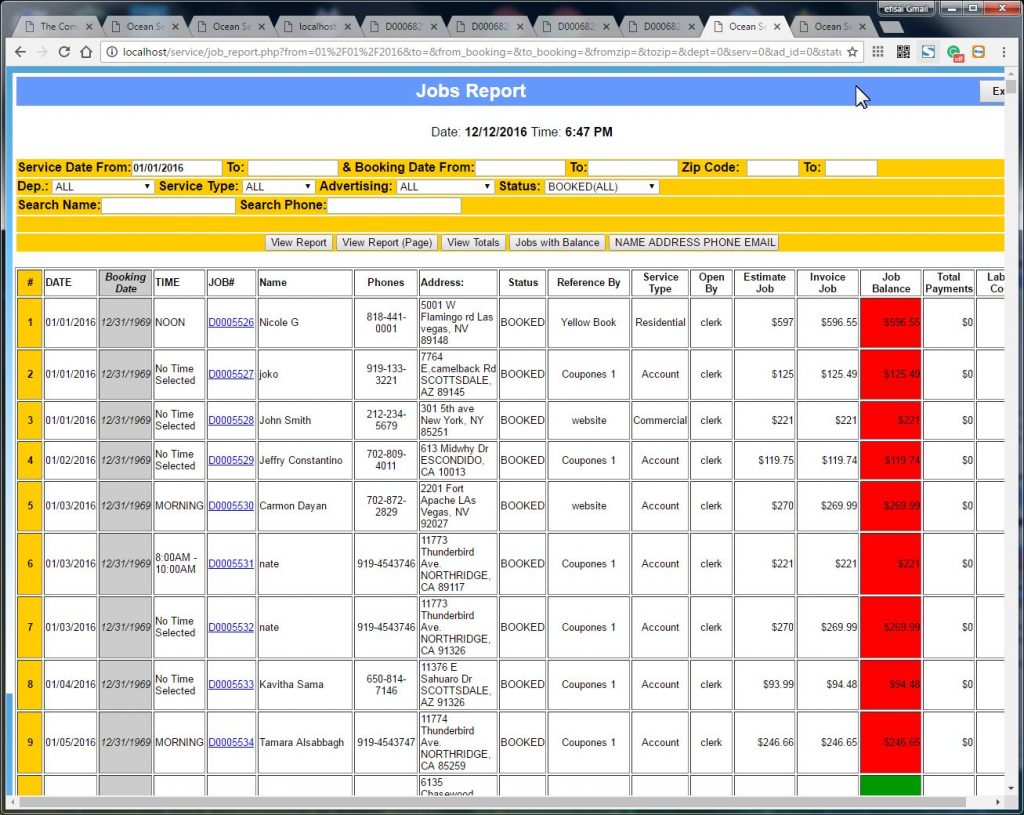Open the apps grid extension icon
The width and height of the screenshot is (1024, 815).
pyautogui.click(x=878, y=52)
